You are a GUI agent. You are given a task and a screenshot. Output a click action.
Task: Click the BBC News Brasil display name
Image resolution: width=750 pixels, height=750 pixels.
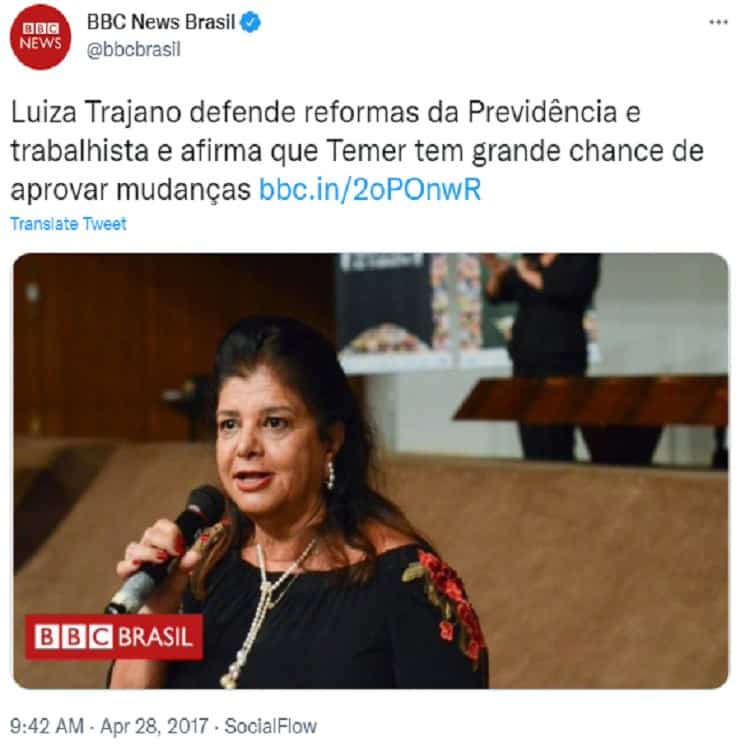(161, 22)
